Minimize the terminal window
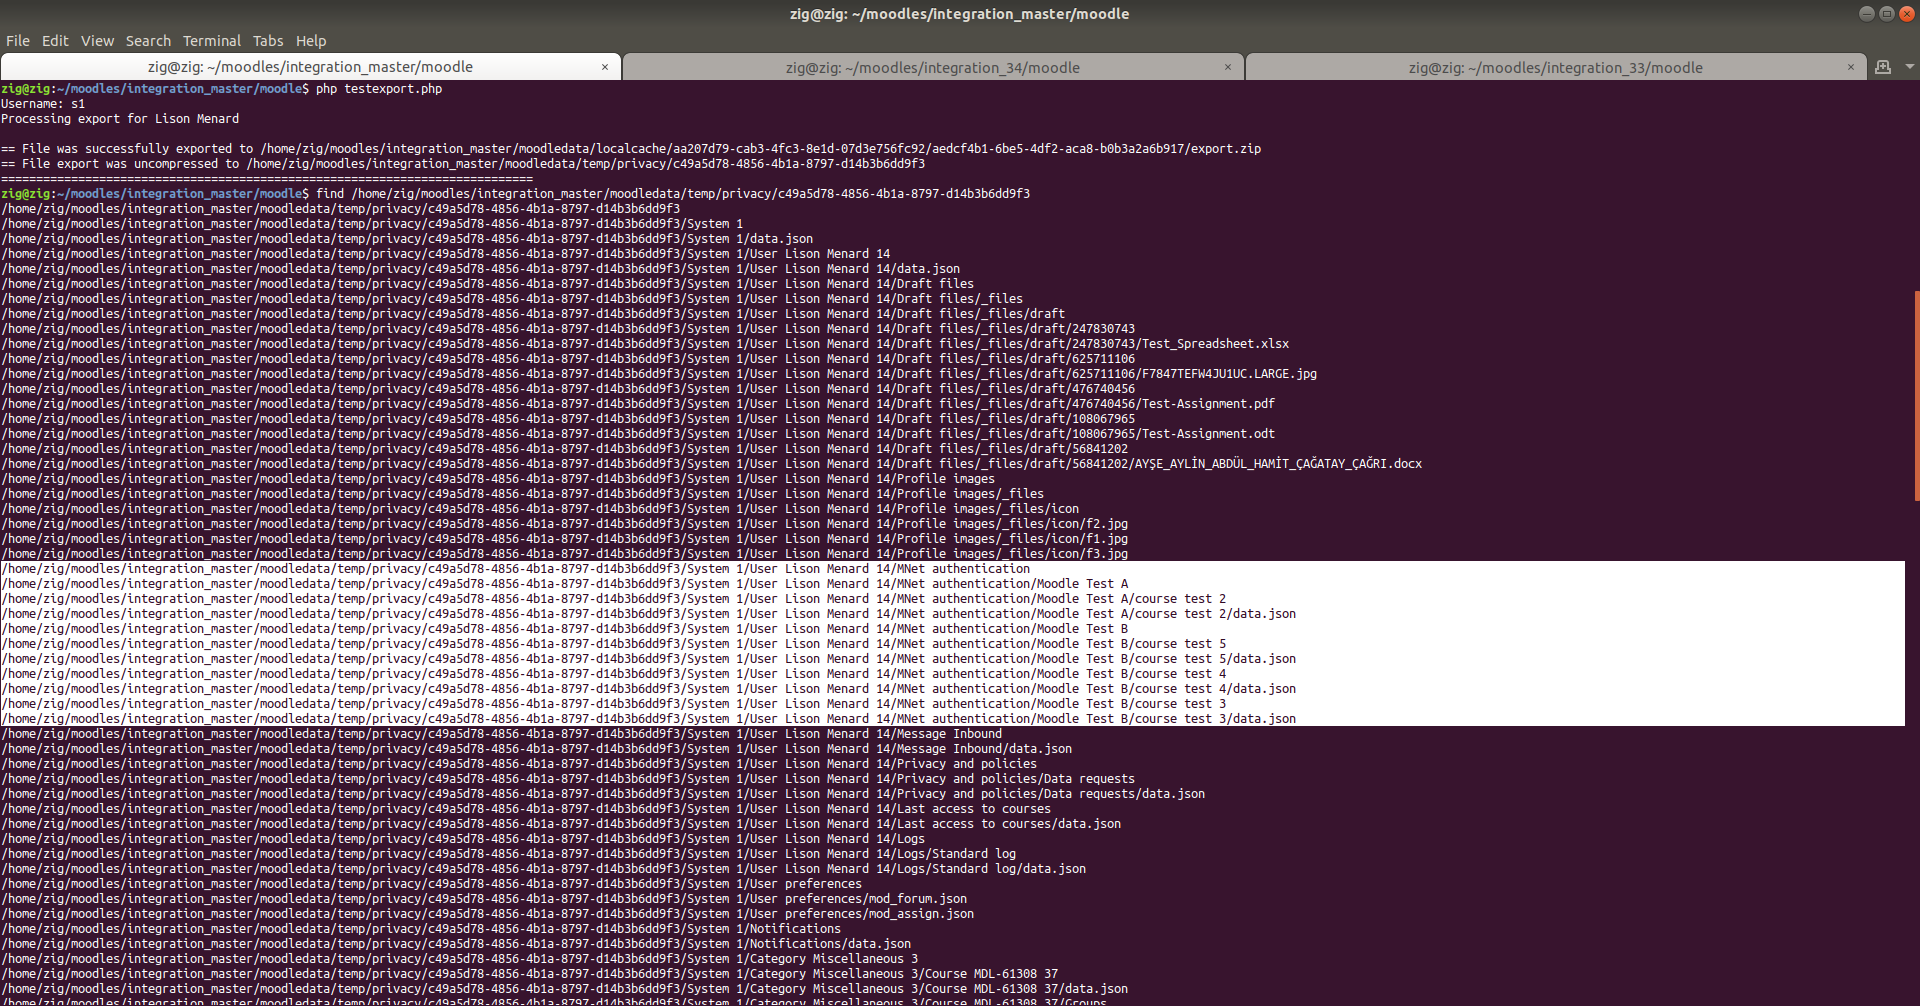 [x=1866, y=13]
